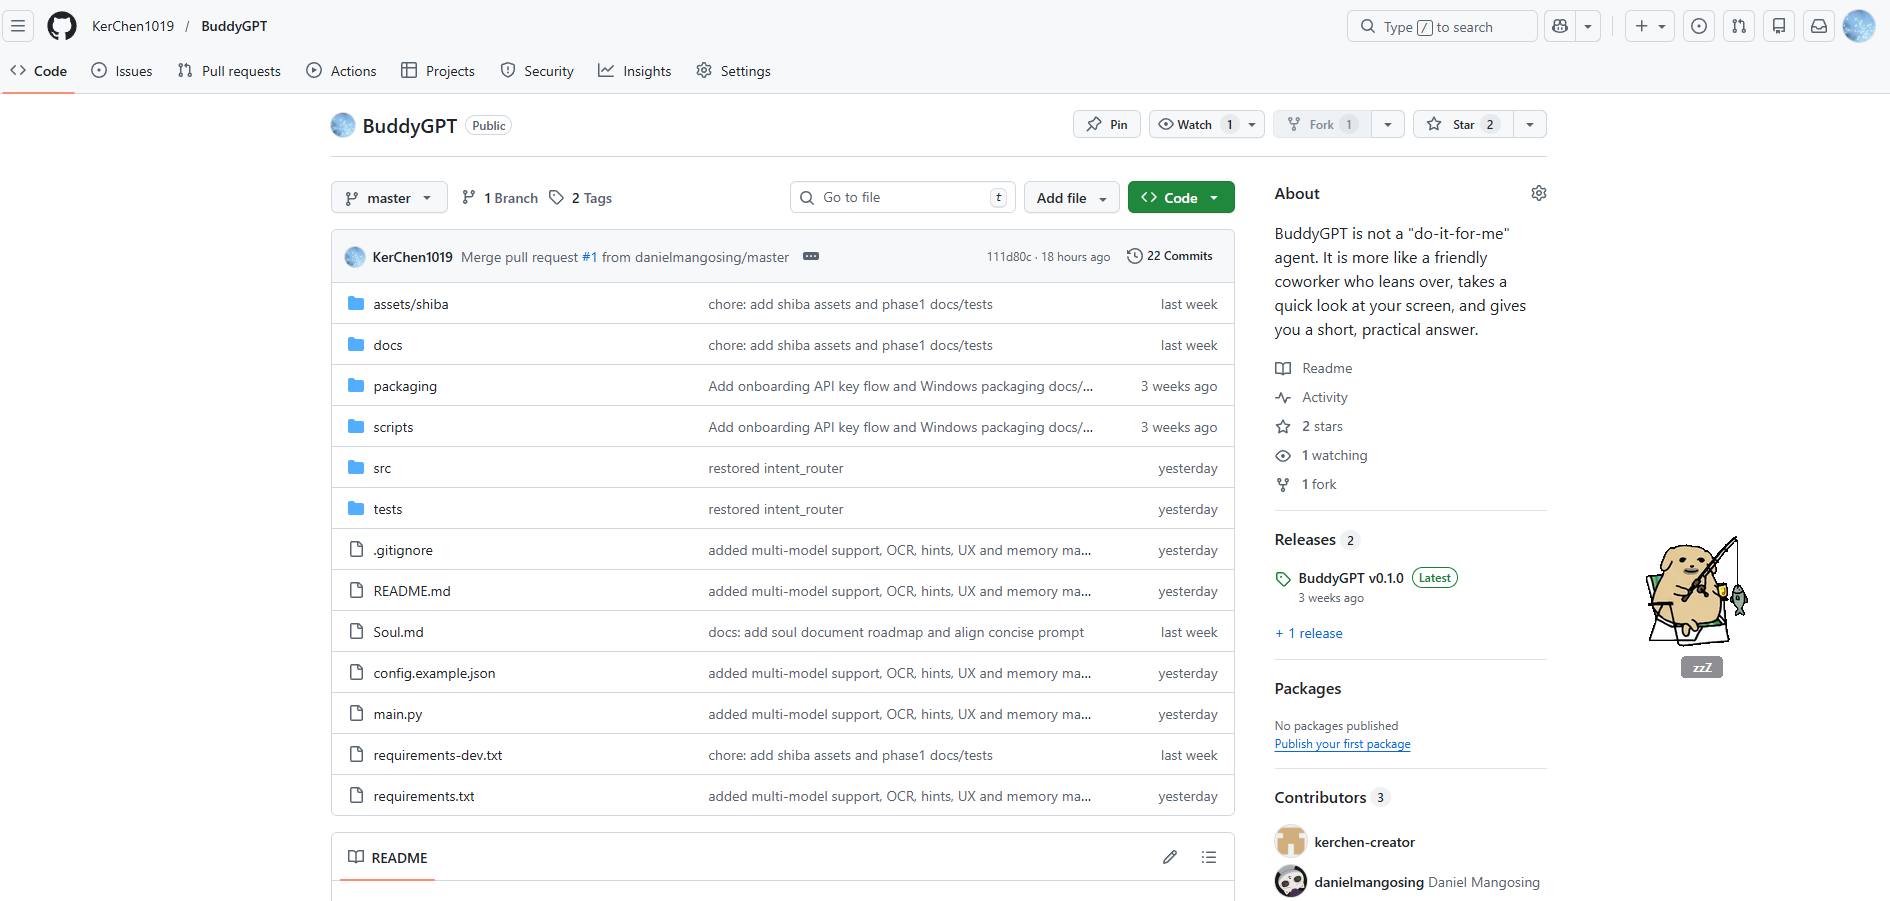Switch to the Security tab
The width and height of the screenshot is (1890, 901).
(x=537, y=71)
